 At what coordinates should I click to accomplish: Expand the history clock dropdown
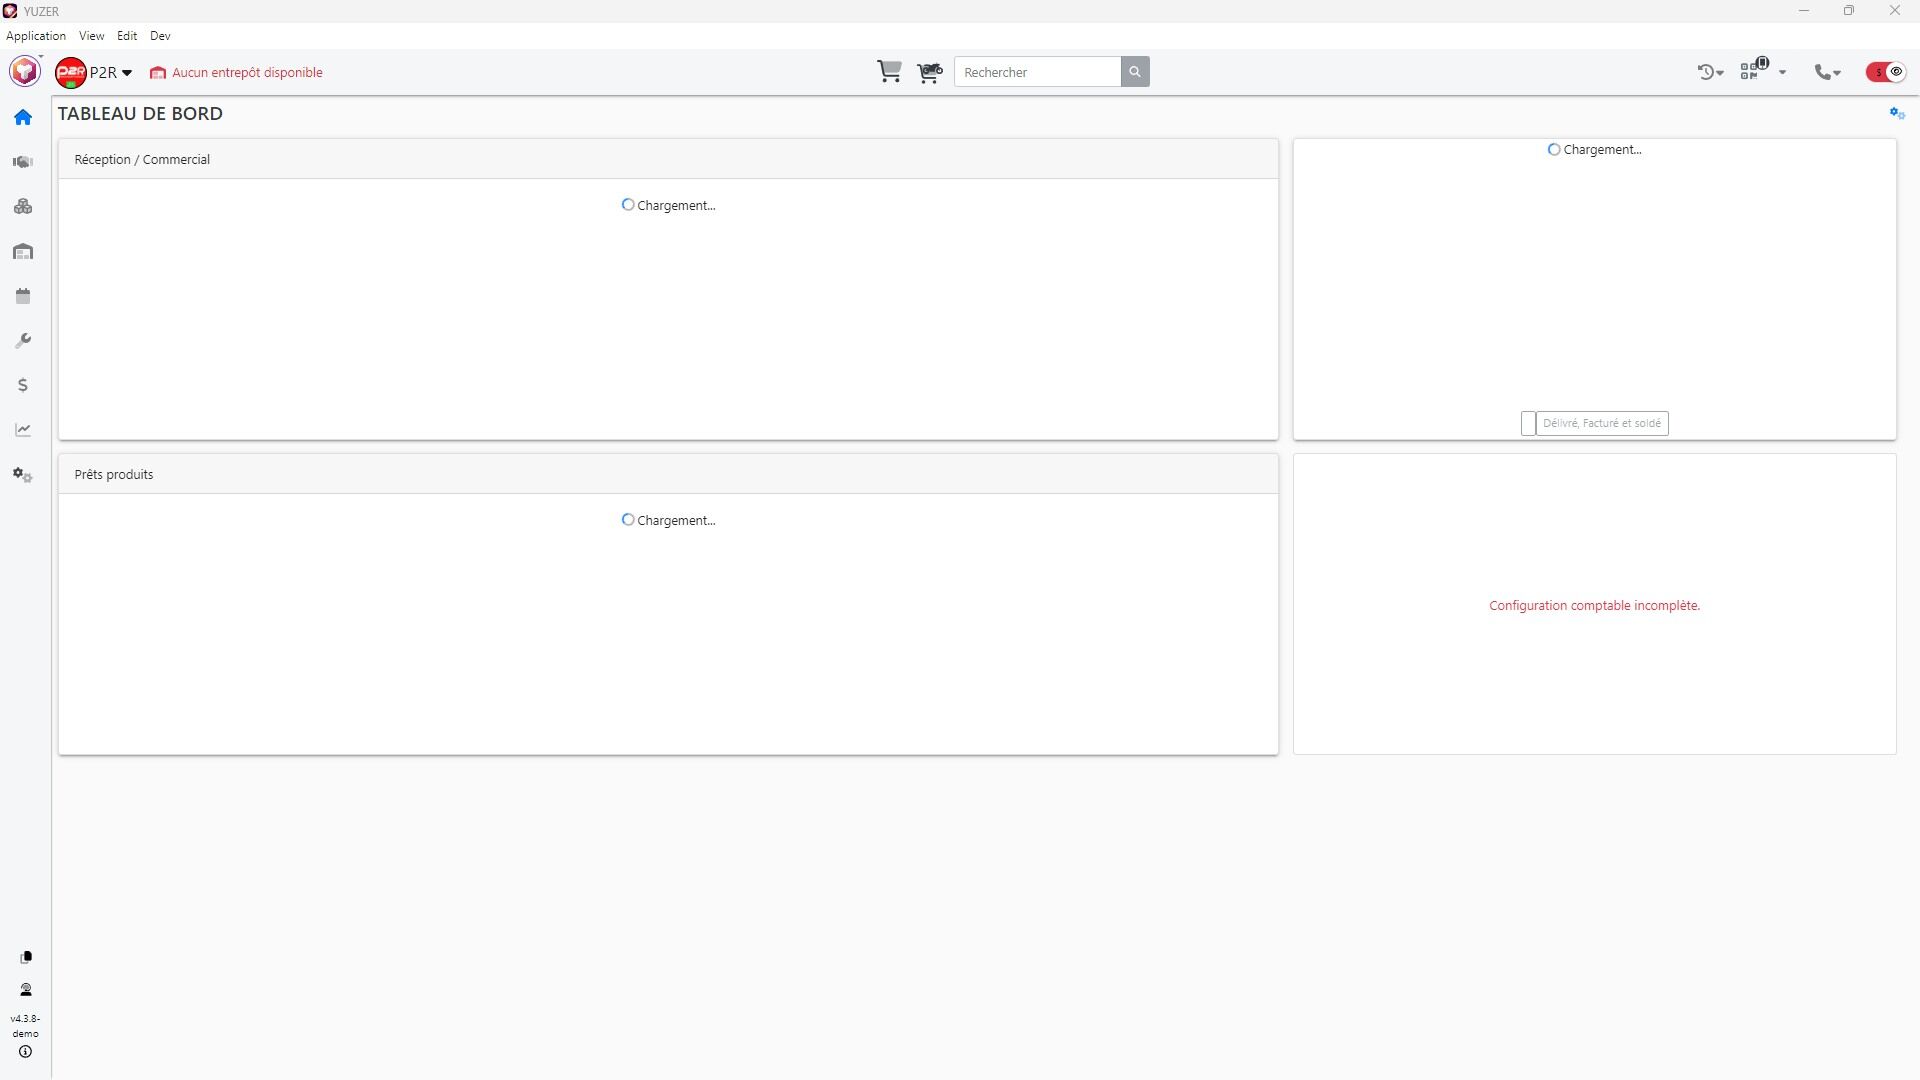point(1710,72)
